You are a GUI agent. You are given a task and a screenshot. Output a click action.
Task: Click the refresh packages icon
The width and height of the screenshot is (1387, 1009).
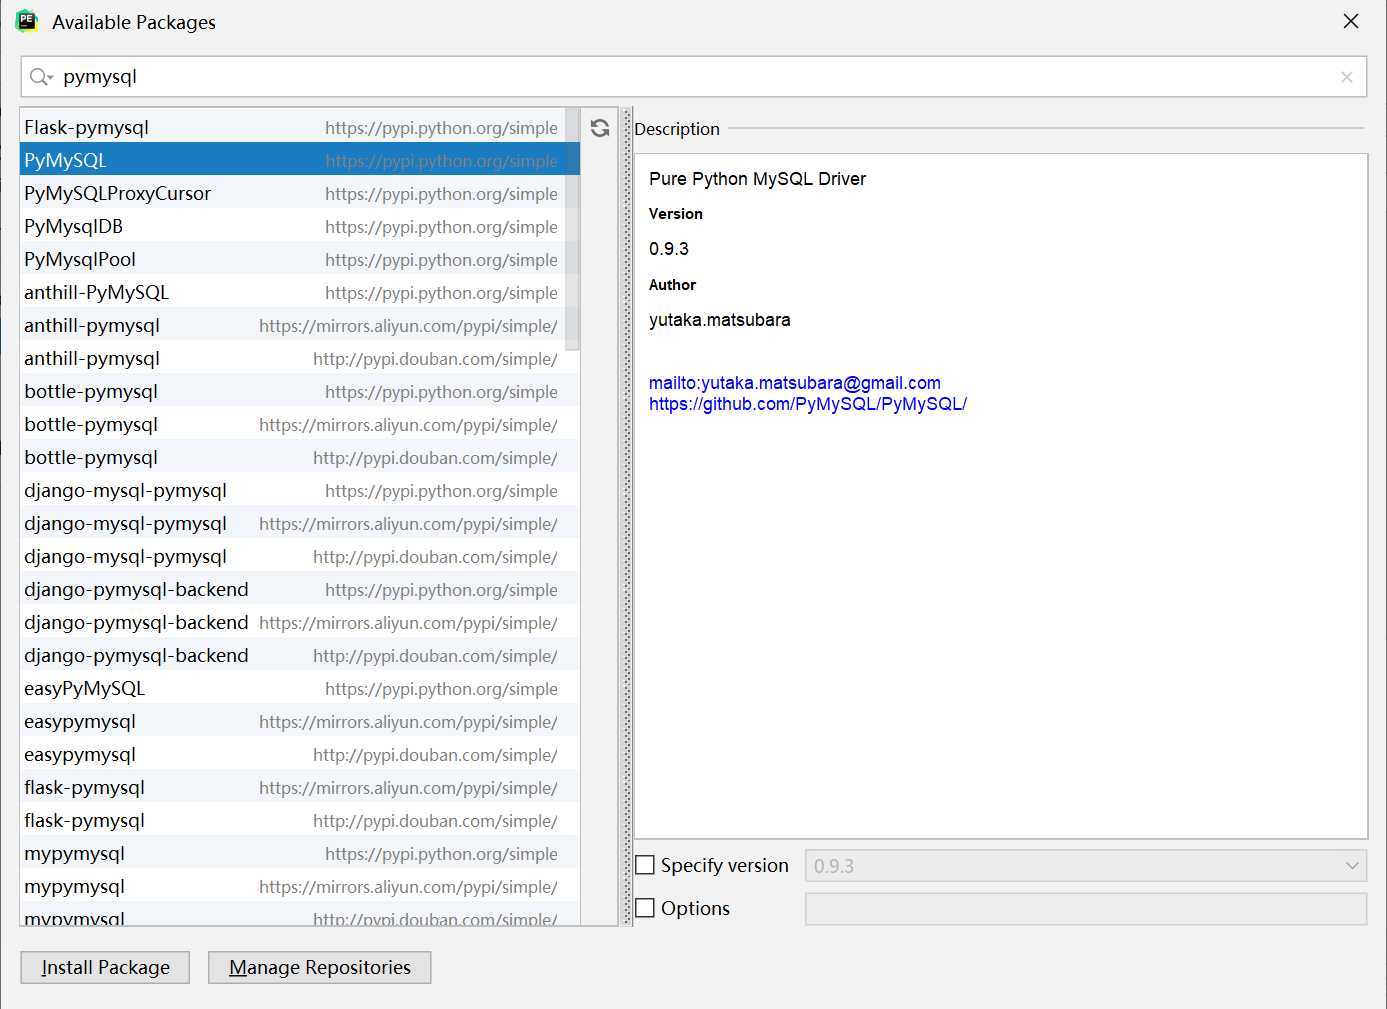(600, 128)
